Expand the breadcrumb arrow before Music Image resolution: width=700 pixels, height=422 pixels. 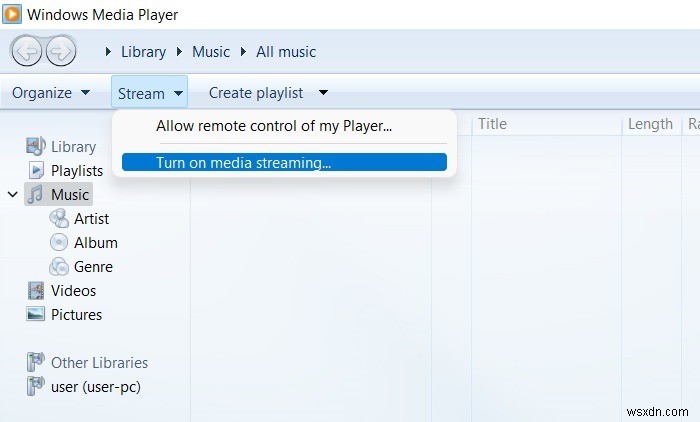click(179, 51)
